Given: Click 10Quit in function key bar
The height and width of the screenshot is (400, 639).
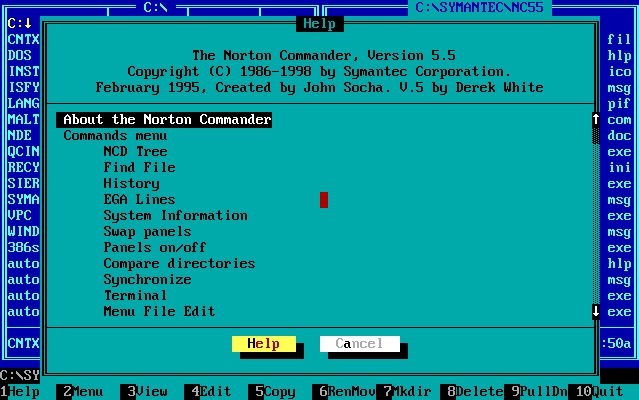Looking at the screenshot, I should (595, 392).
